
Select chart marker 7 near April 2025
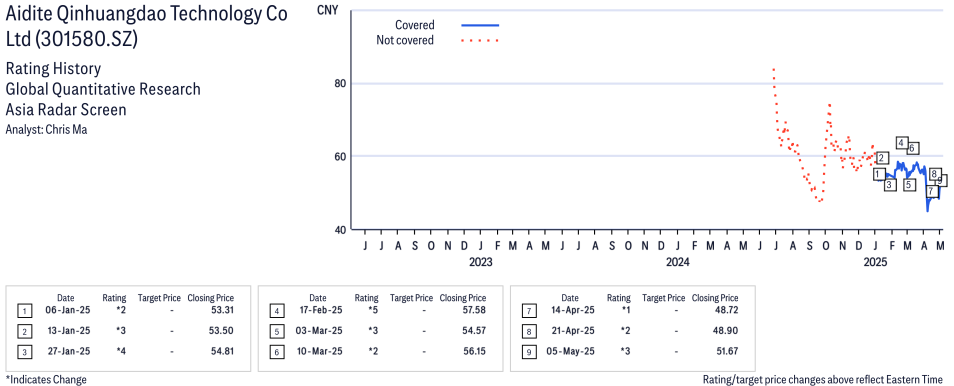click(x=931, y=191)
